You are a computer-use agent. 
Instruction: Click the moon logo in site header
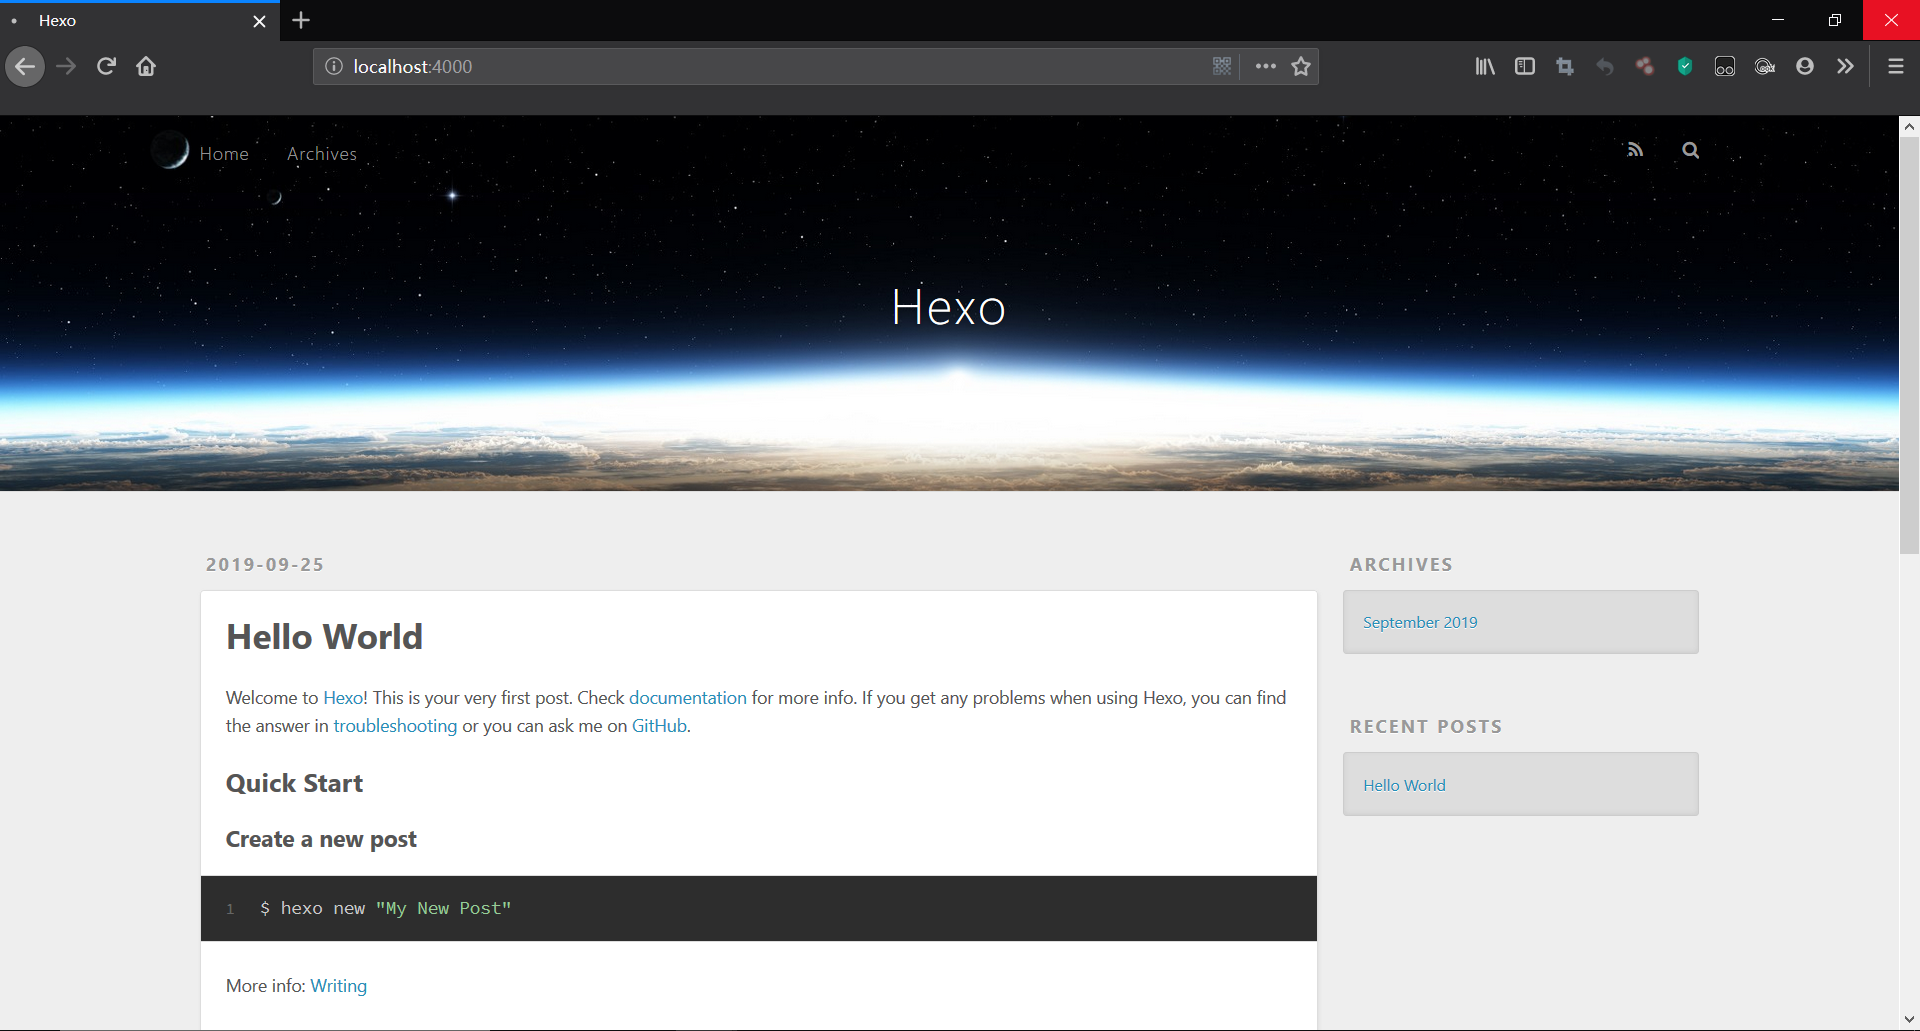(170, 150)
